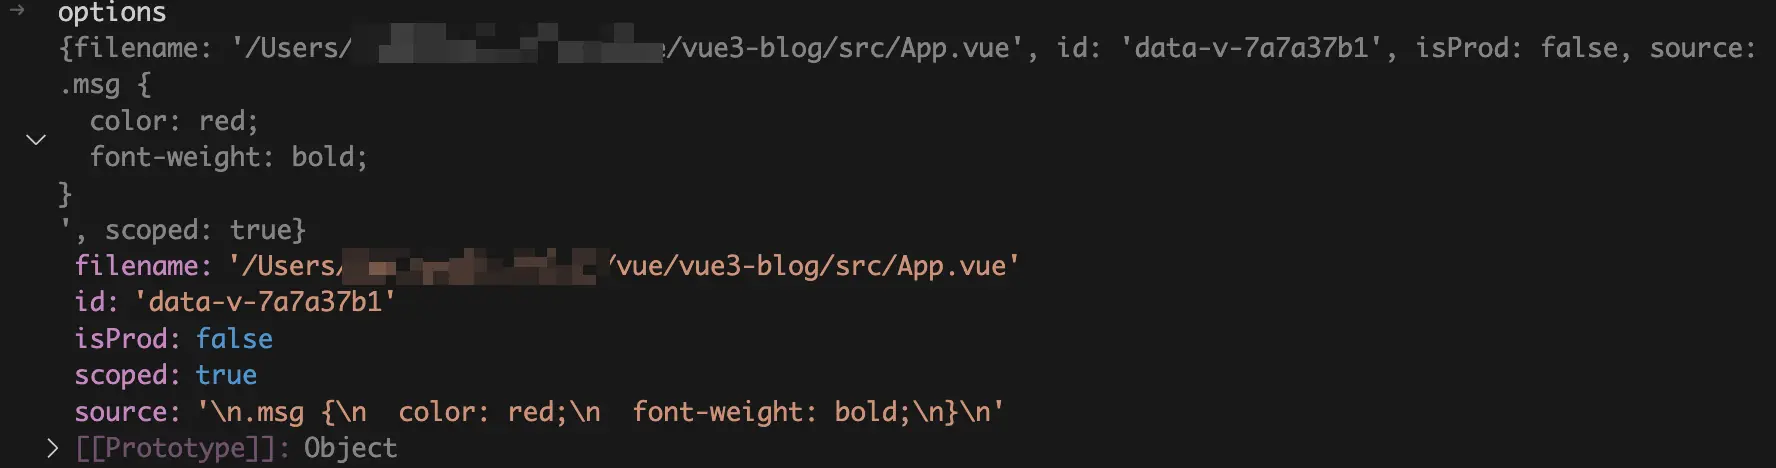Click the 'font-weight: bold;' preview line

[228, 157]
